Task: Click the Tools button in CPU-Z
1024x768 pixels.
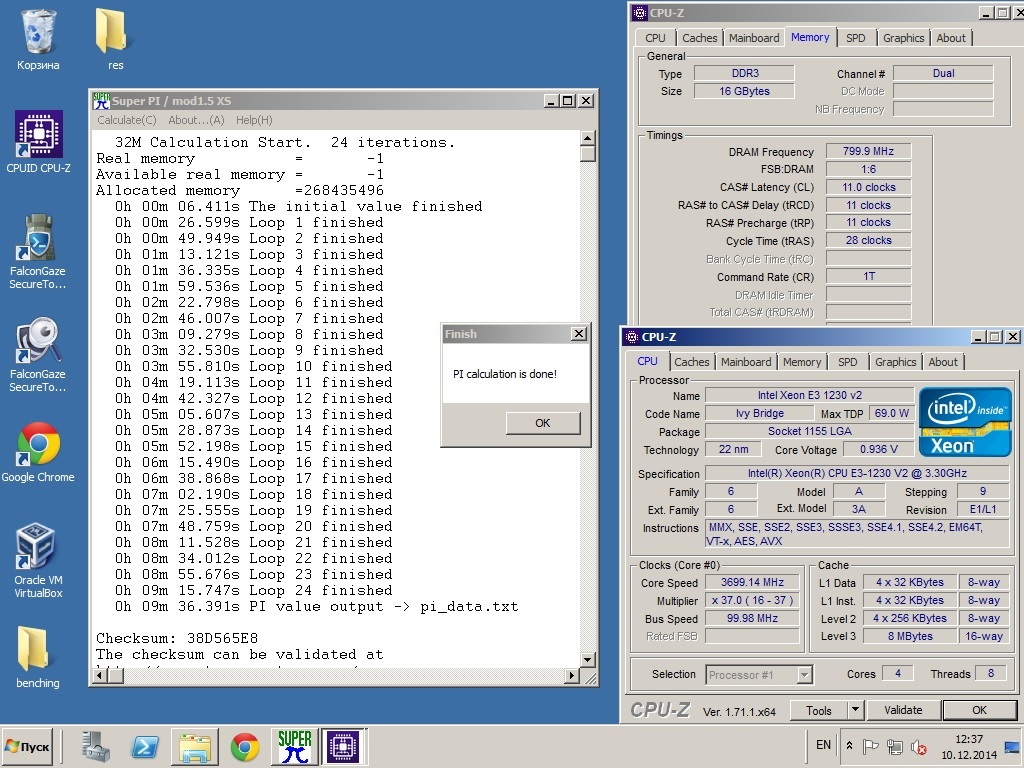Action: point(818,710)
